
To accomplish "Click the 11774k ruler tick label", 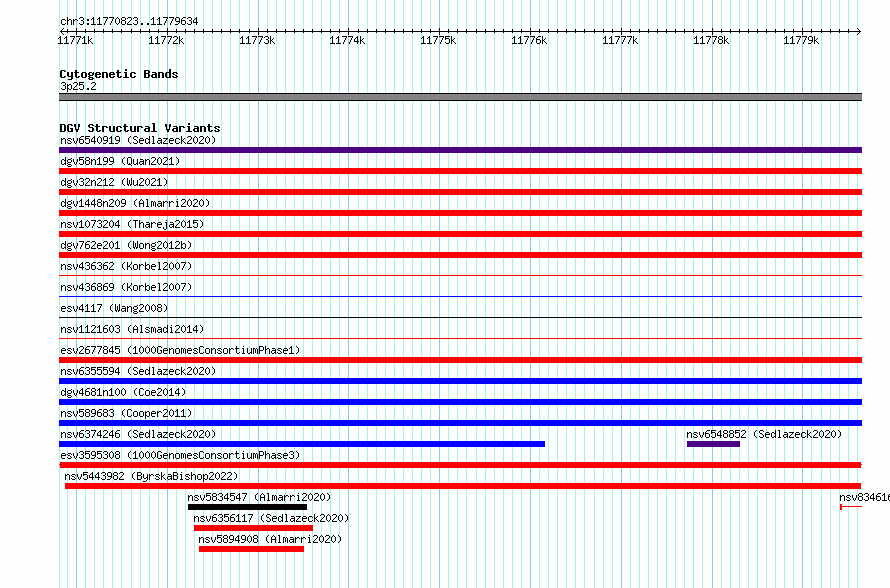I will [347, 40].
